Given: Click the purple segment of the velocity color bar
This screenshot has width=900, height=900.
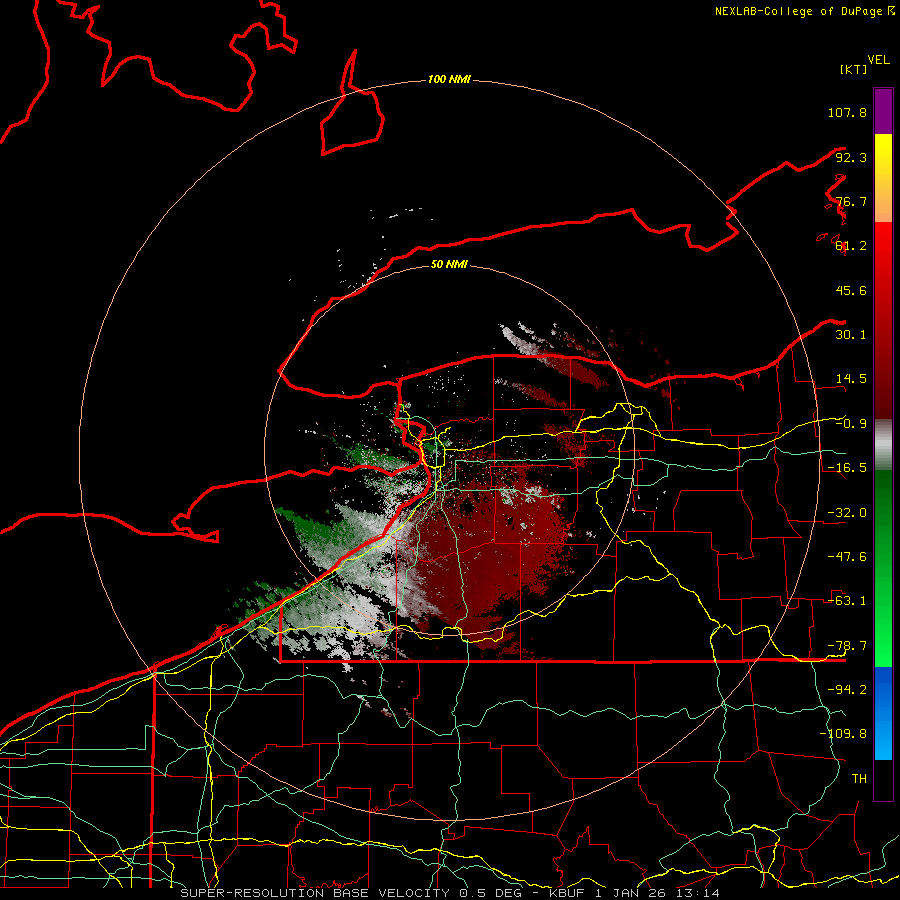Looking at the screenshot, I should pyautogui.click(x=883, y=111).
